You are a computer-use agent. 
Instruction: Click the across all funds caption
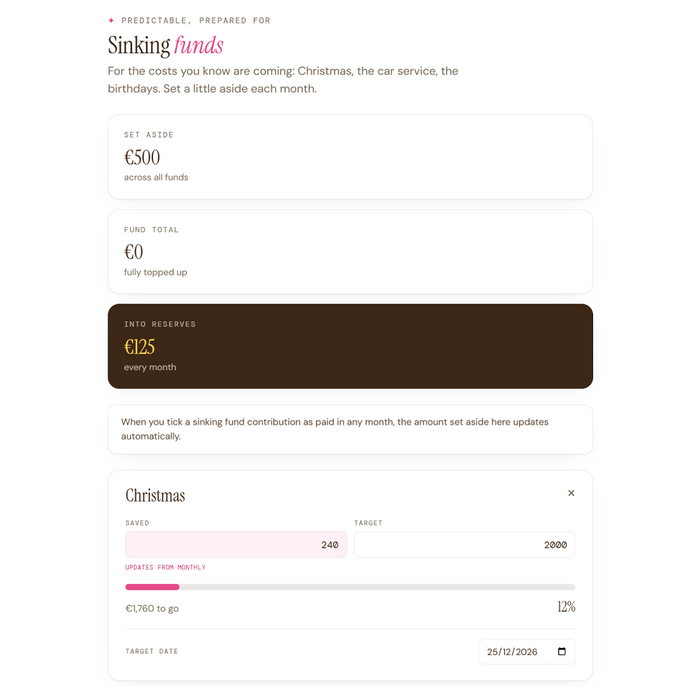tap(156, 177)
